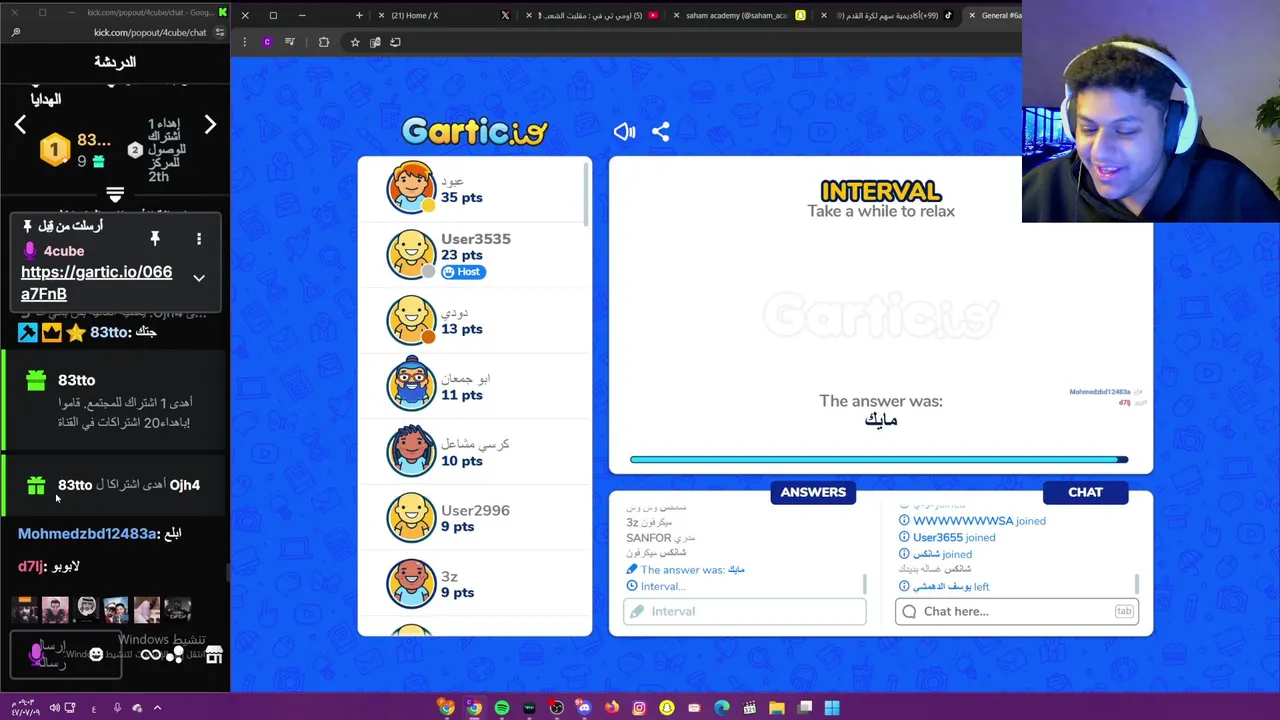Click the share icon beside Gartic logo
Viewport: 1280px width, 720px height.
point(661,131)
